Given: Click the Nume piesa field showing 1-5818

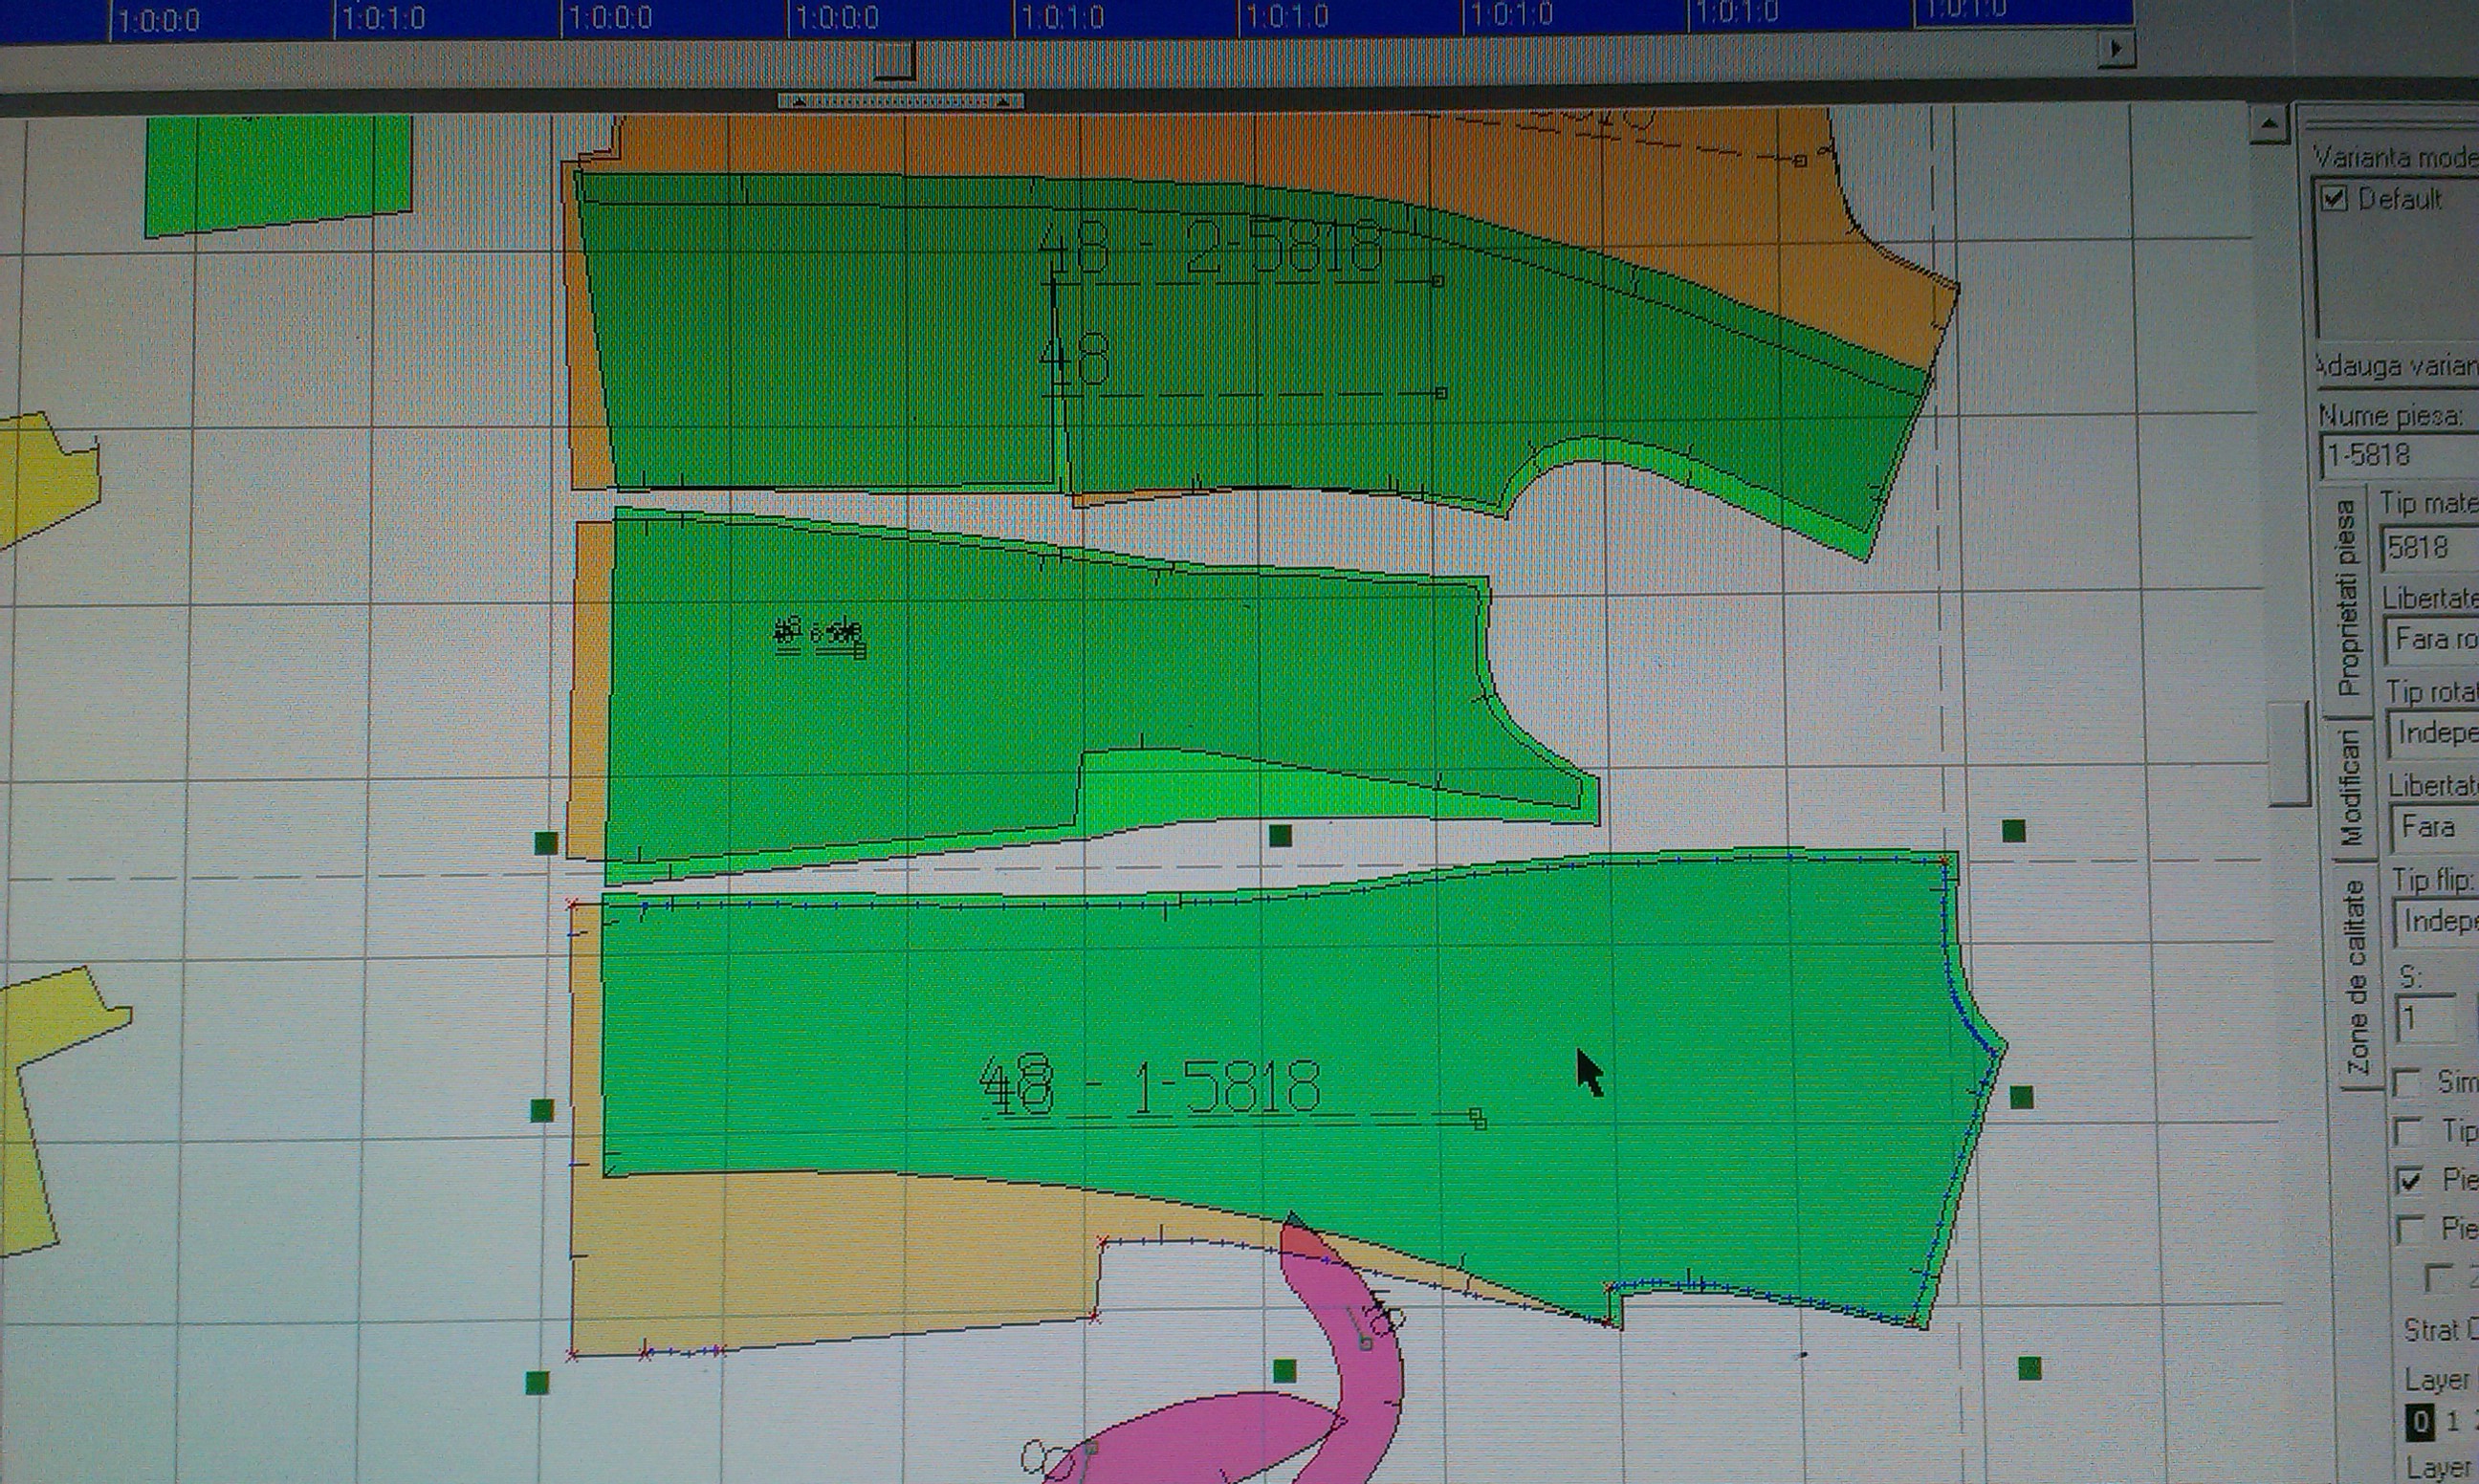Looking at the screenshot, I should pos(2399,456).
